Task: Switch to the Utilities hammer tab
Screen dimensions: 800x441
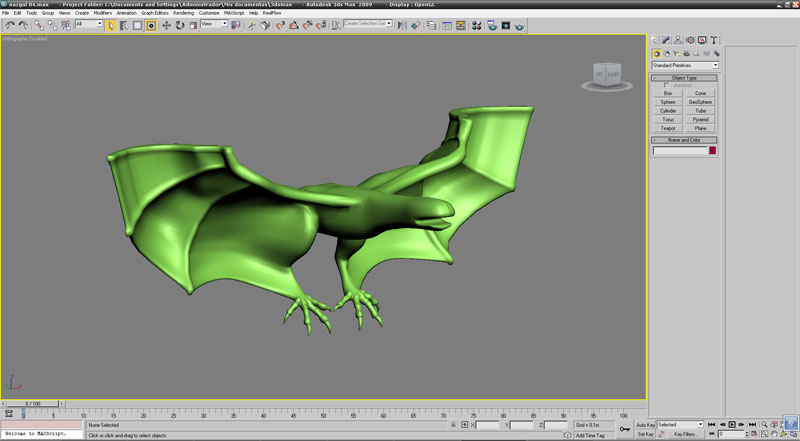Action: point(714,40)
